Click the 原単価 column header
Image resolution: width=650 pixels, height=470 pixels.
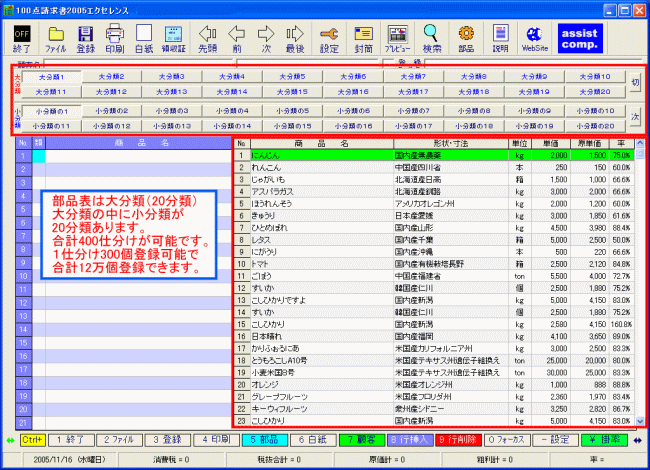[589, 144]
